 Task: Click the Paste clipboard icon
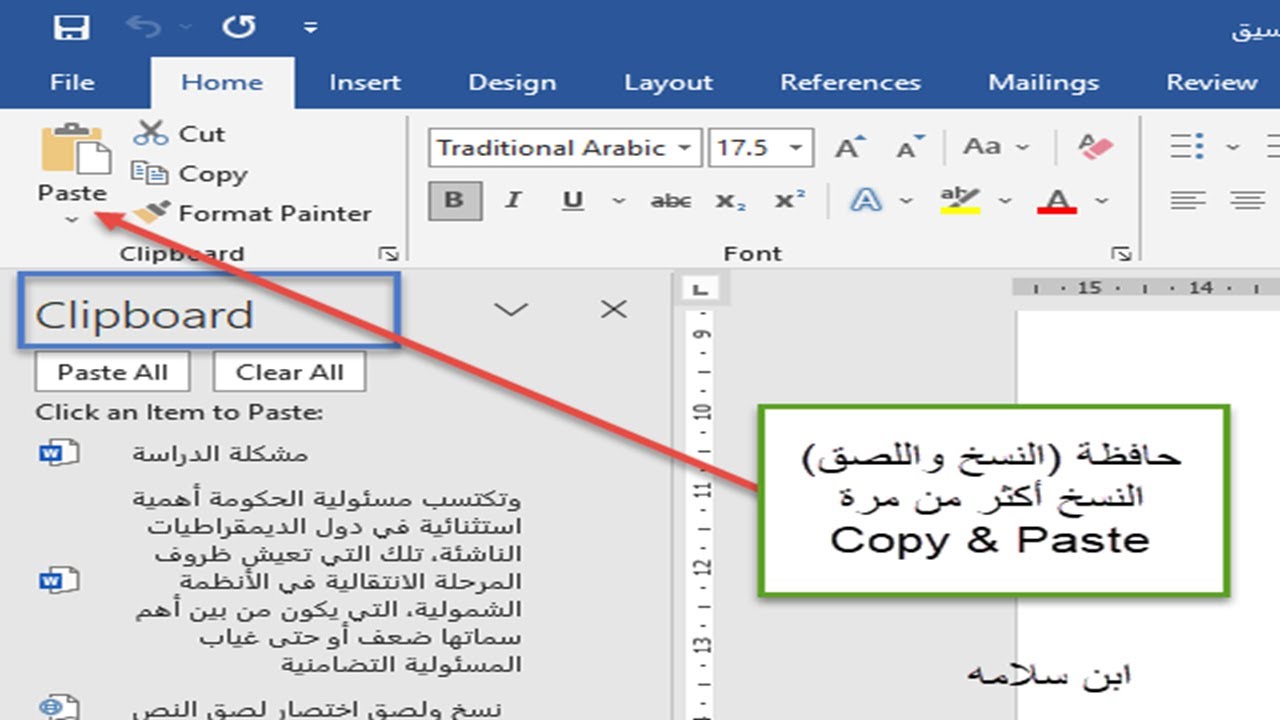click(75, 149)
